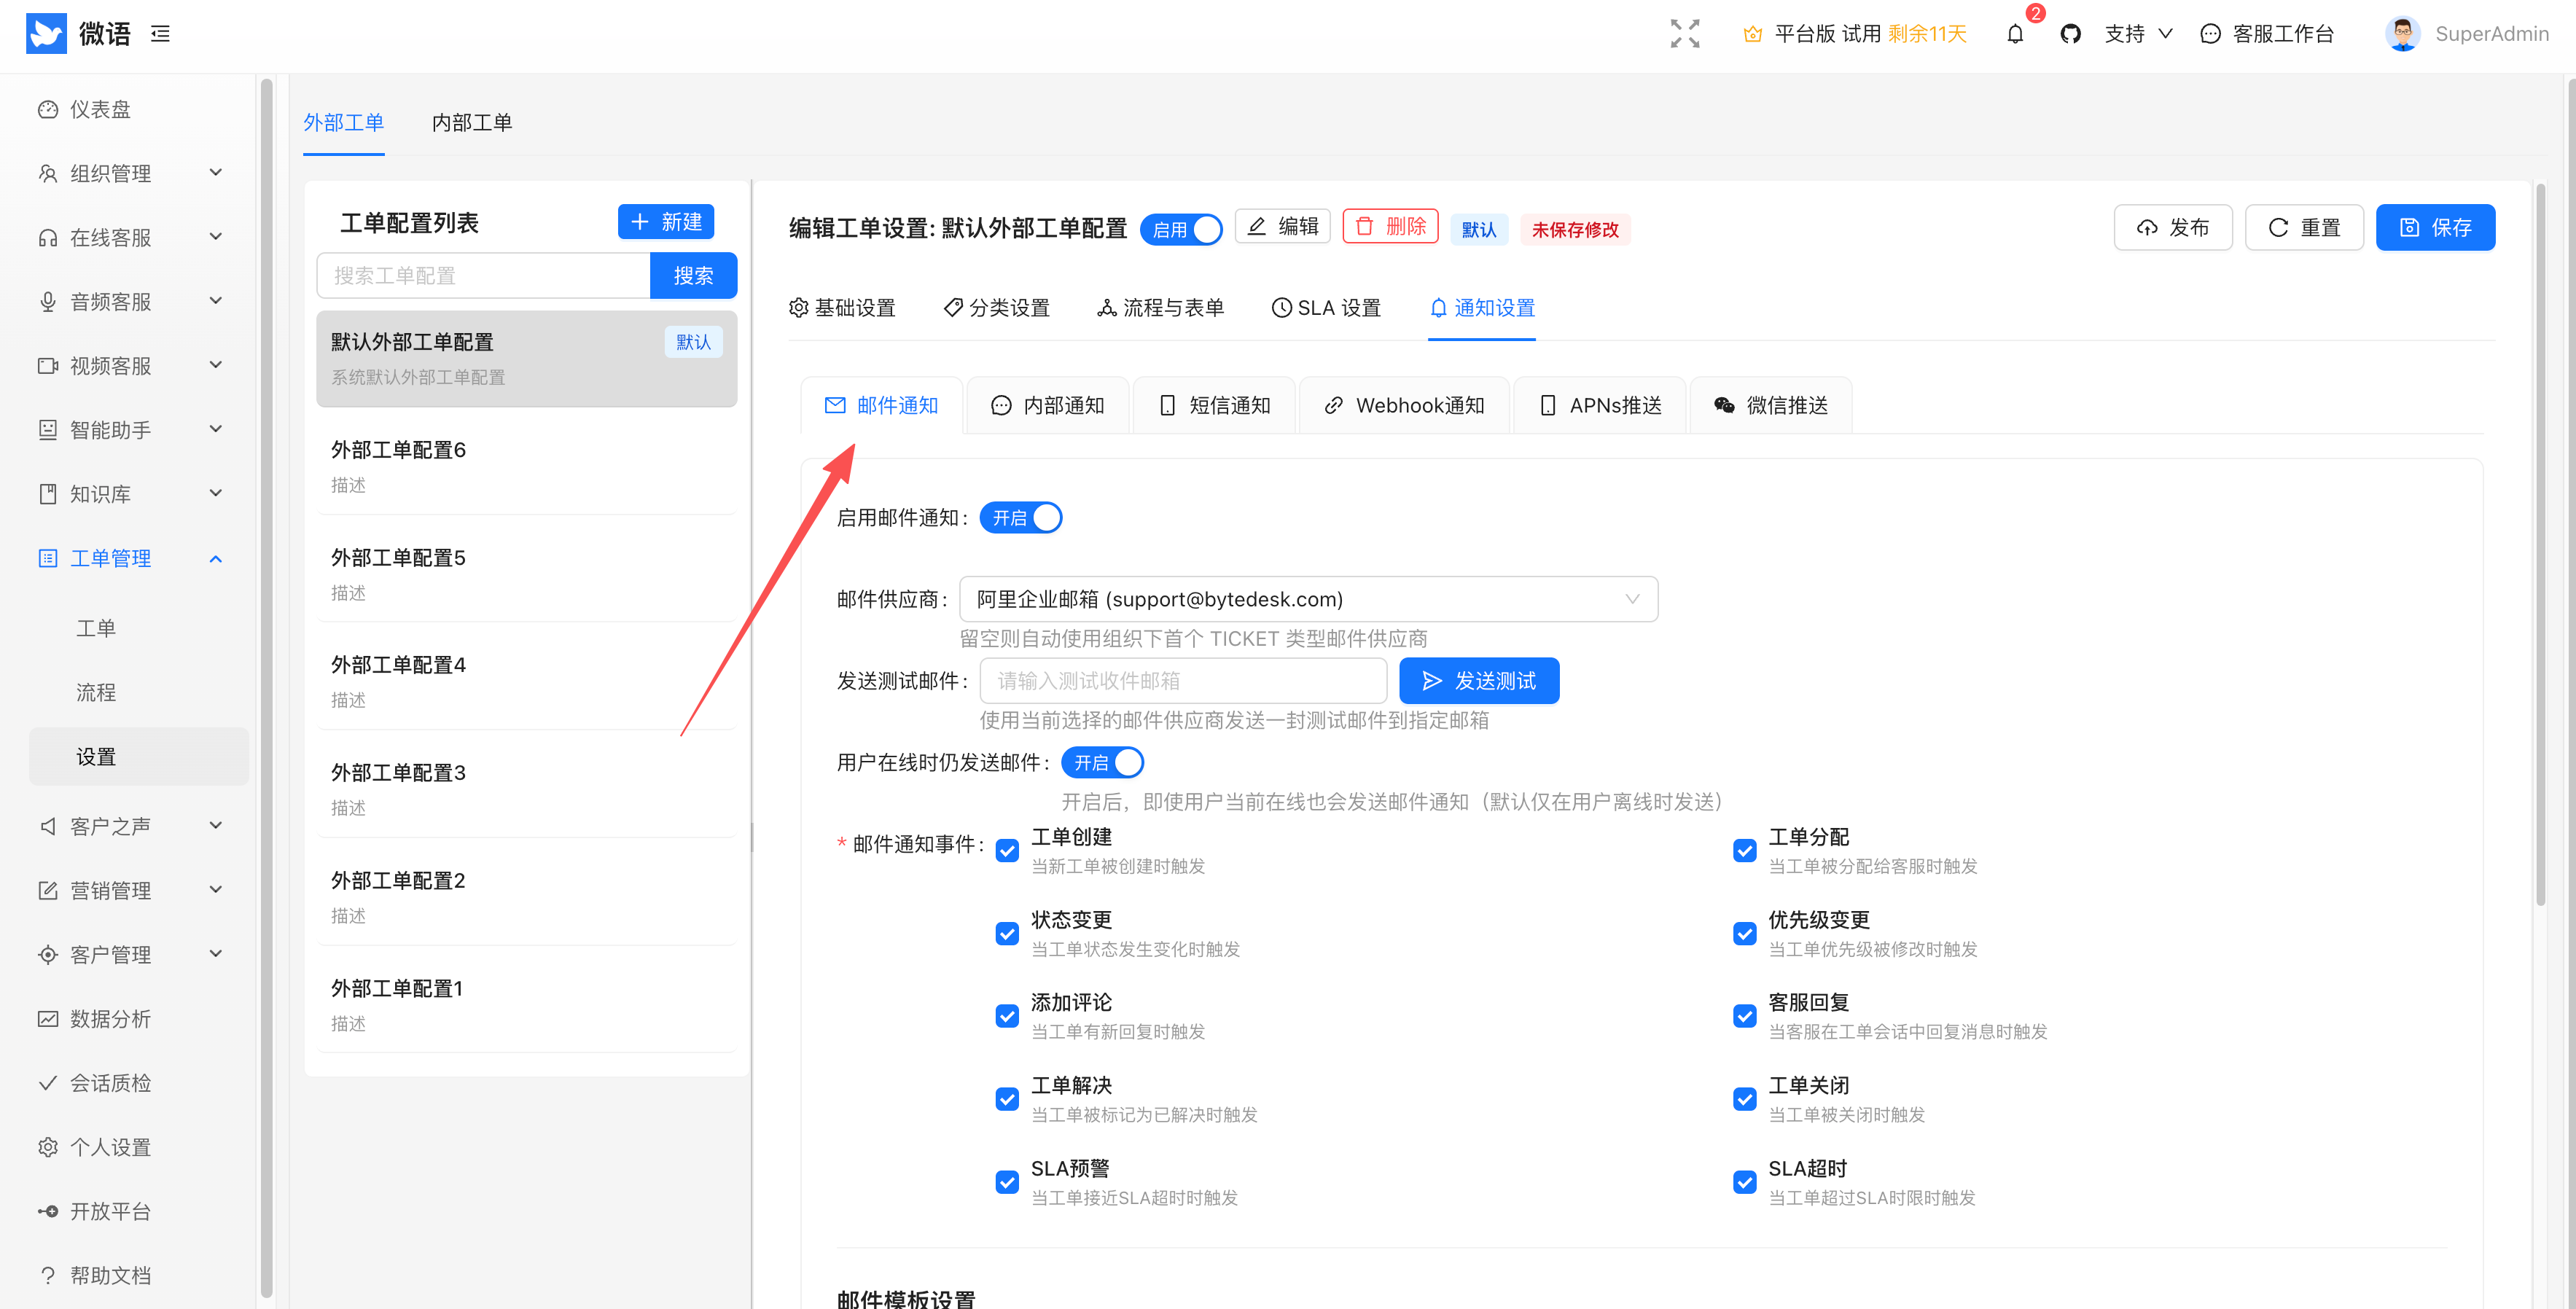
Task: Click the 发送测试 button
Action: pyautogui.click(x=1479, y=680)
